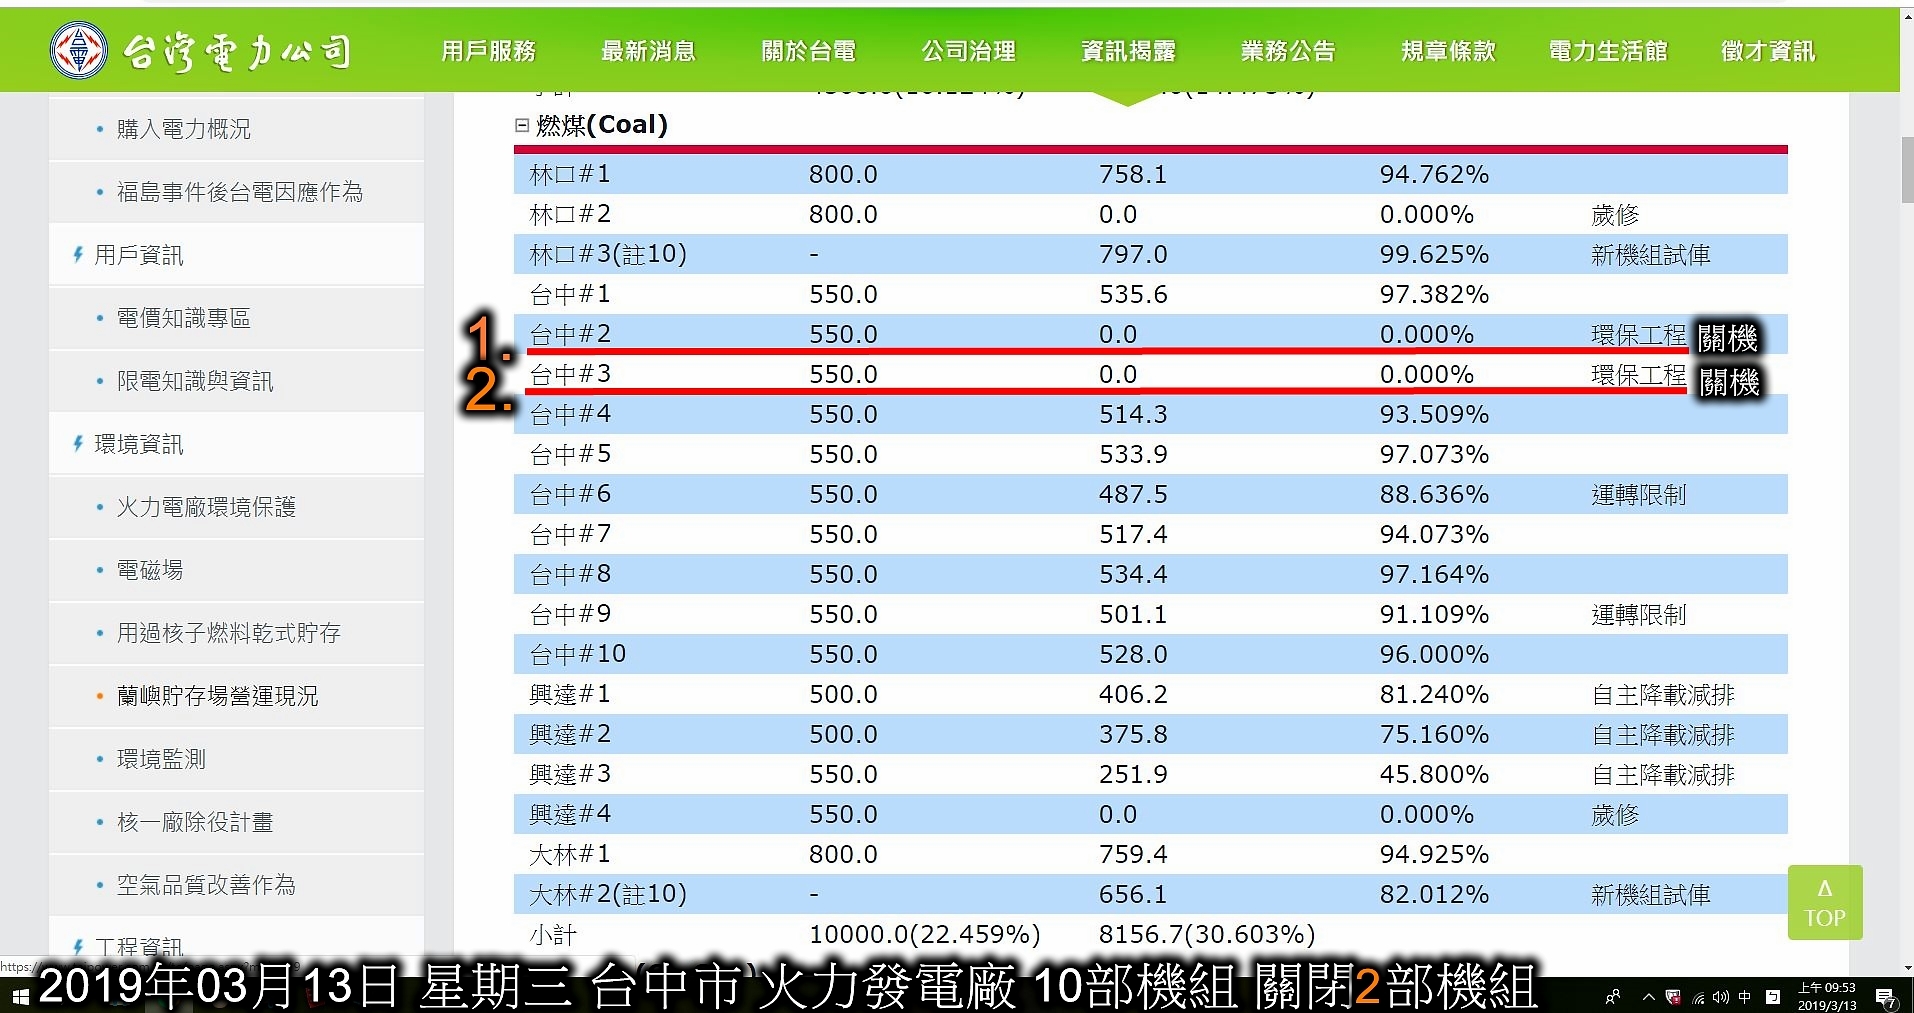Click the 台中#1 output value 535.6

(1133, 294)
